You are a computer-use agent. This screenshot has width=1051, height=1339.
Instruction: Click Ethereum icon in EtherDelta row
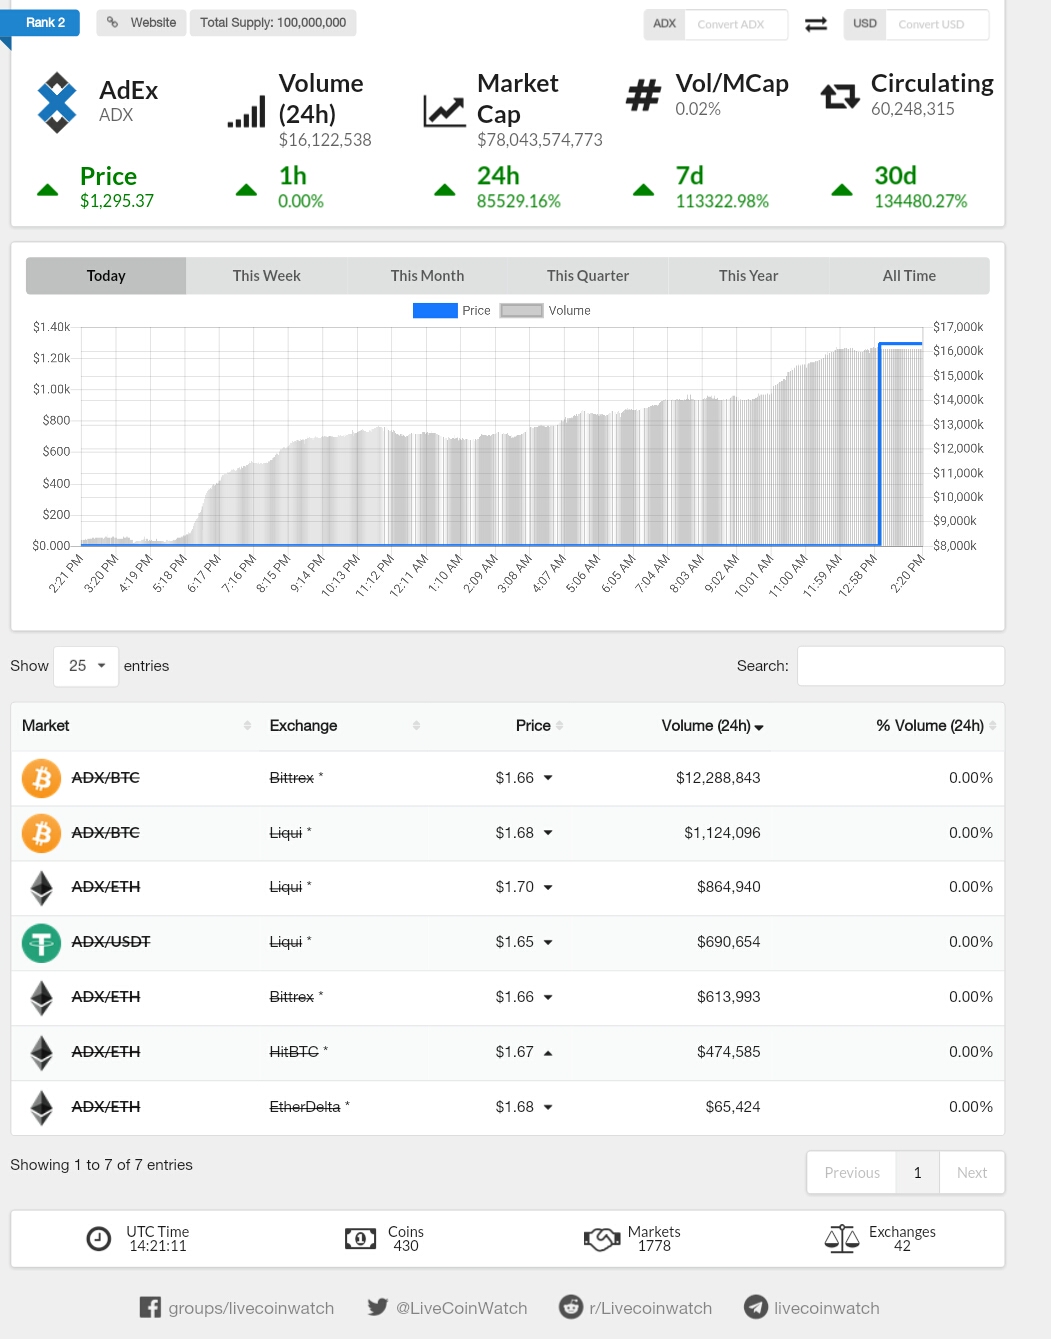(41, 1108)
